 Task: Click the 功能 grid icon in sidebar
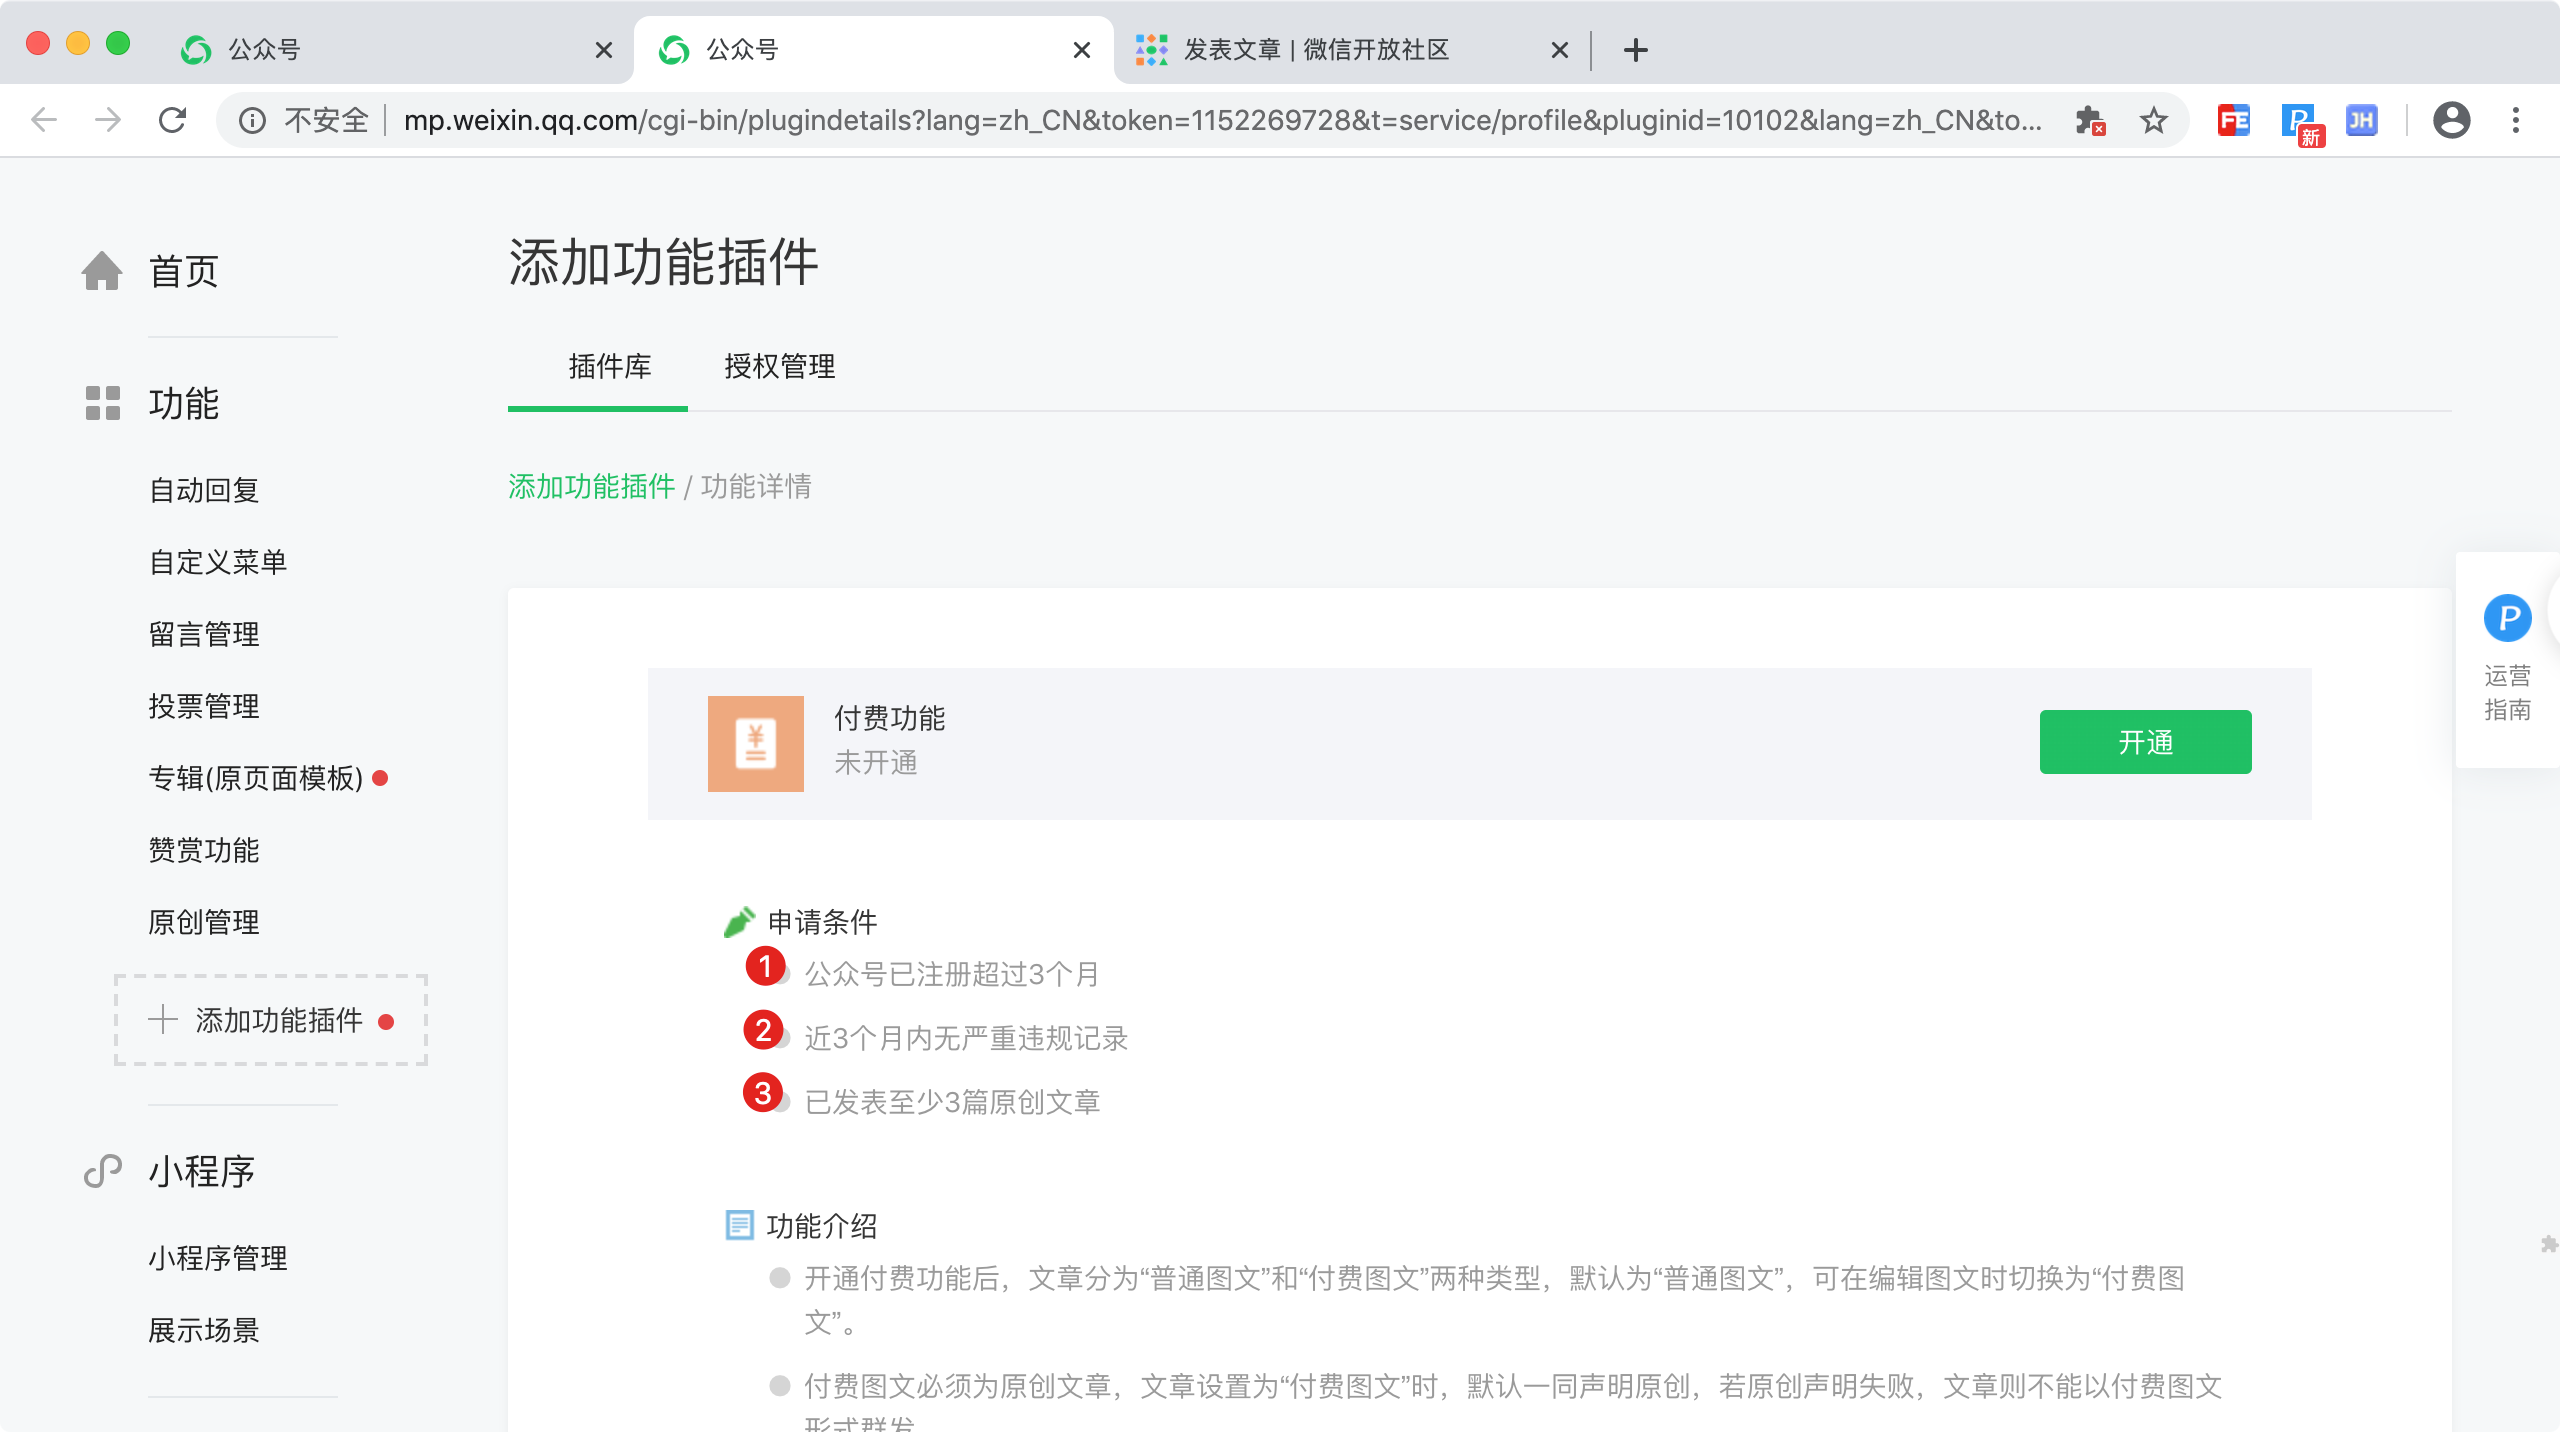click(102, 403)
